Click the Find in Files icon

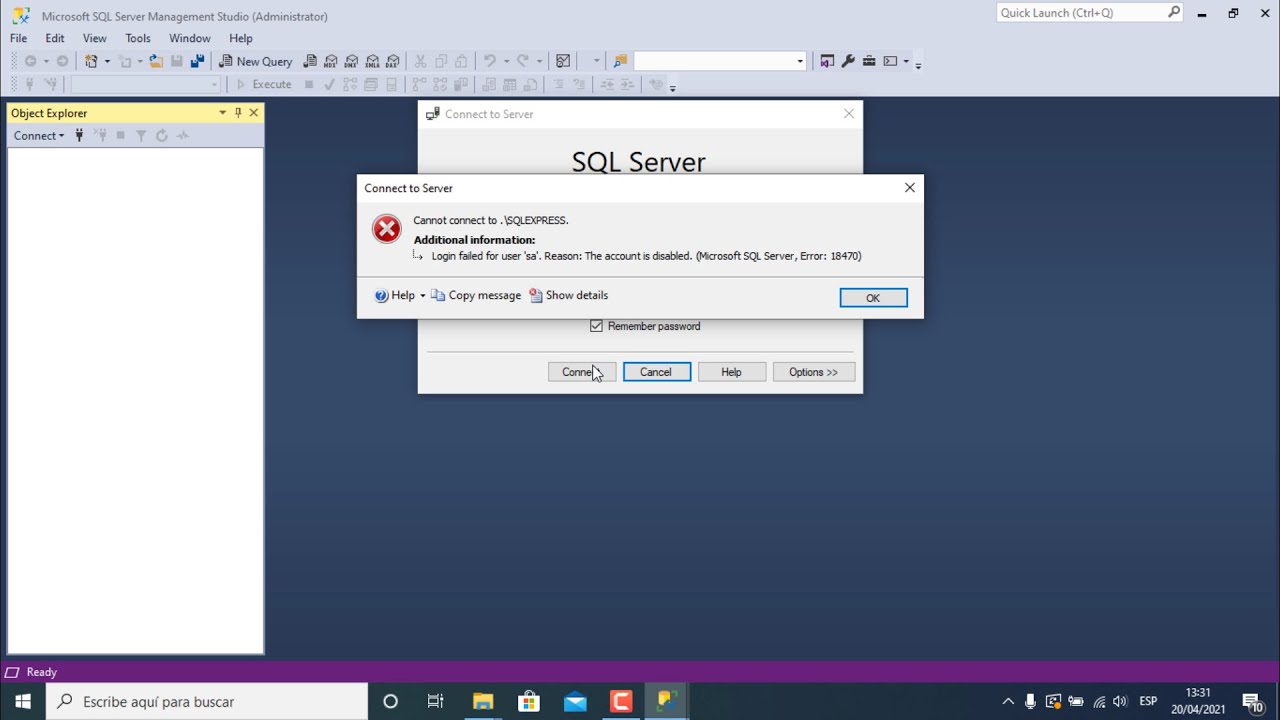point(620,61)
